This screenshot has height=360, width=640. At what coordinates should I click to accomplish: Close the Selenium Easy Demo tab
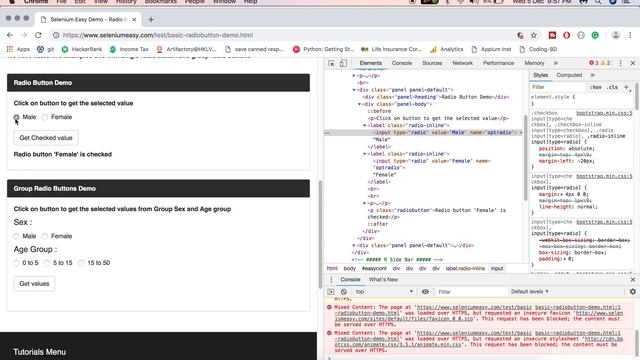pyautogui.click(x=134, y=19)
